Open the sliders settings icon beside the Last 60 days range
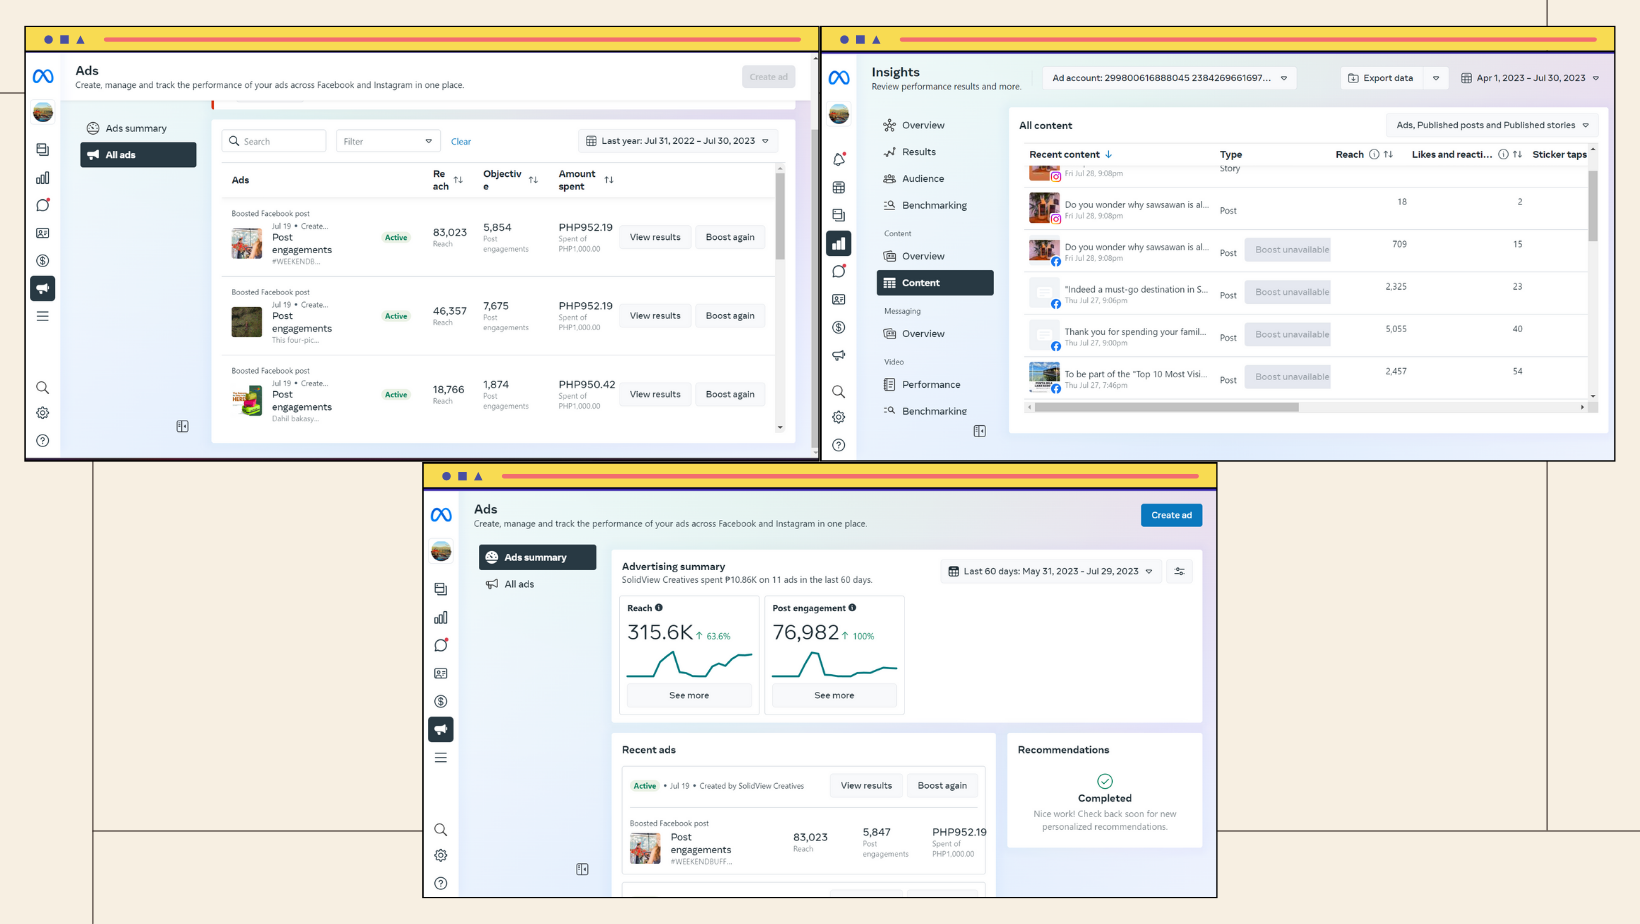The image size is (1640, 924). tap(1179, 571)
